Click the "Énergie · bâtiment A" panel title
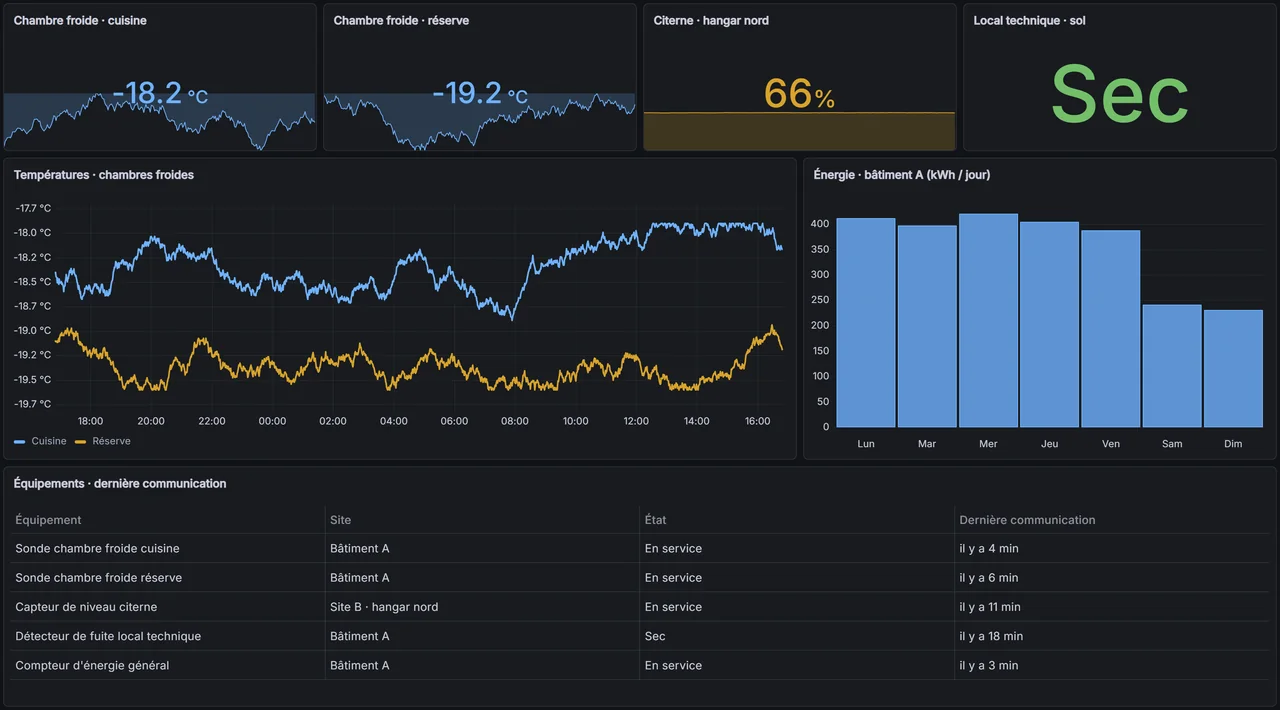Image resolution: width=1280 pixels, height=710 pixels. [x=902, y=175]
